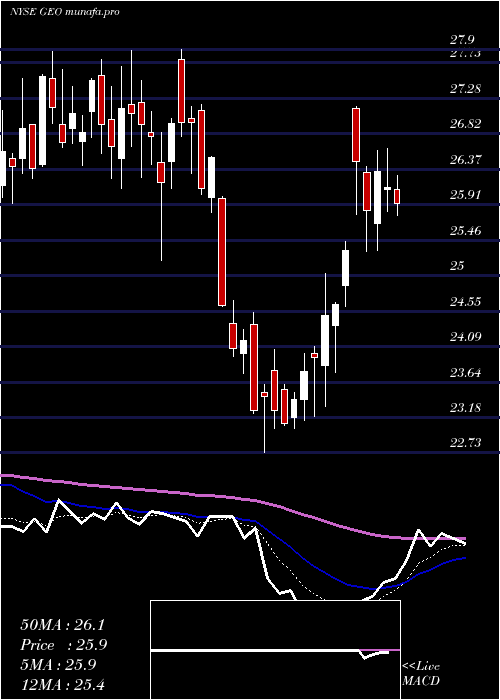Screen dimensions: 500x700
Task: Select the 27.28 price axis label
Action: pyautogui.click(x=465, y=88)
